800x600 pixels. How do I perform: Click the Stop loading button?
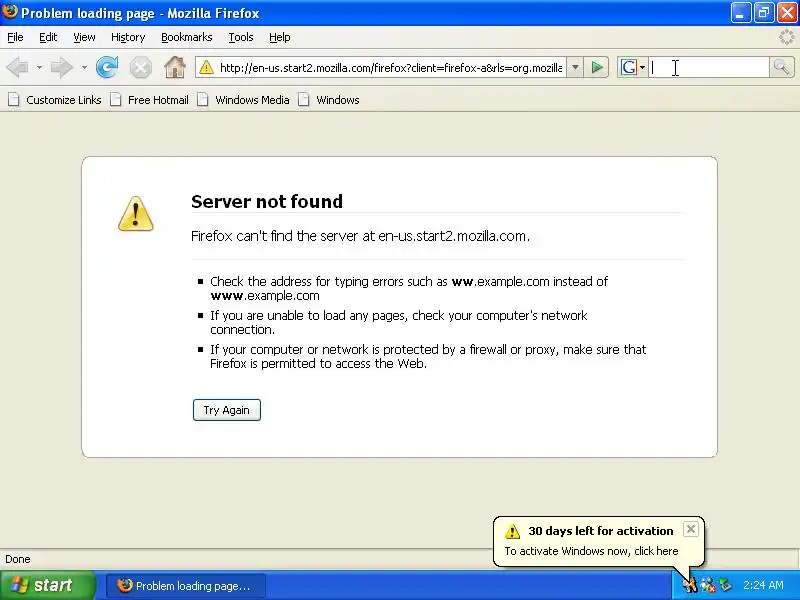coord(140,67)
